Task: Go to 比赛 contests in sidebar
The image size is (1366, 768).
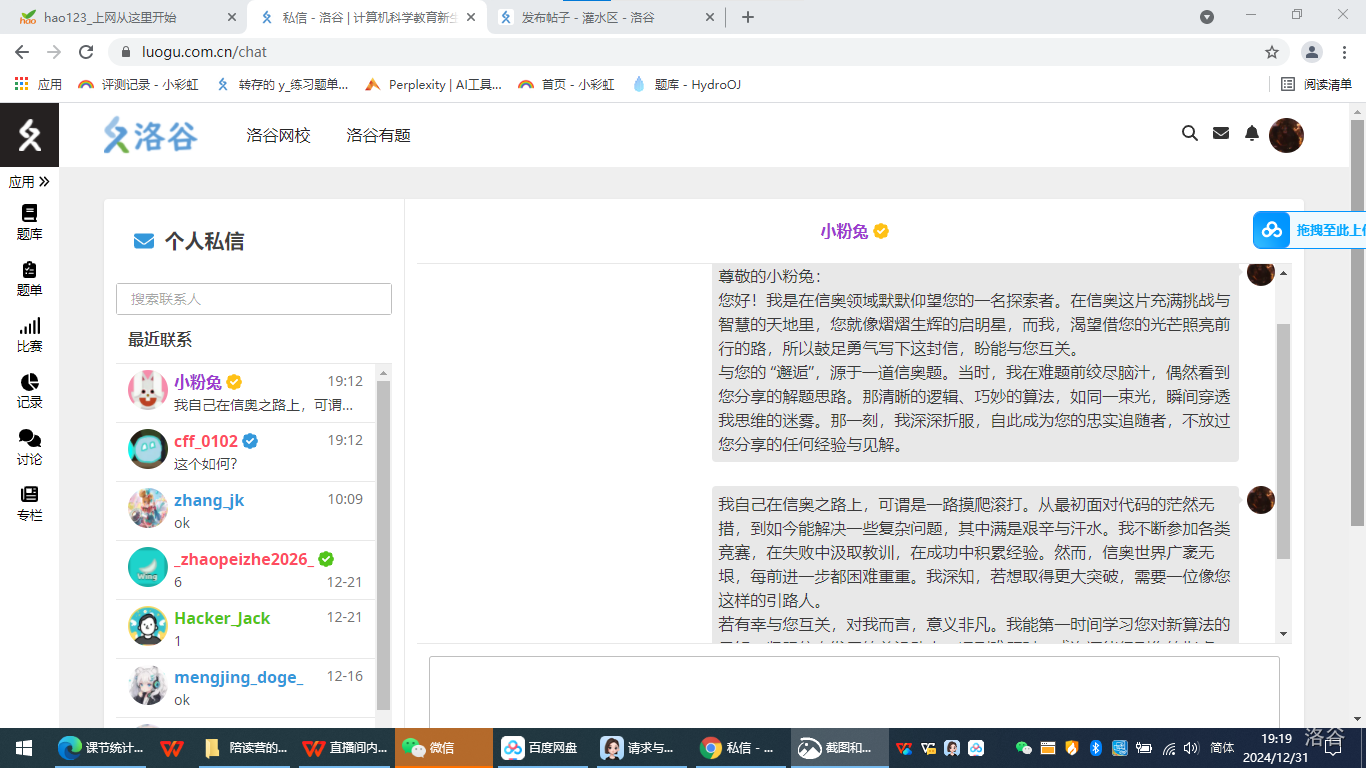Action: coord(29,333)
